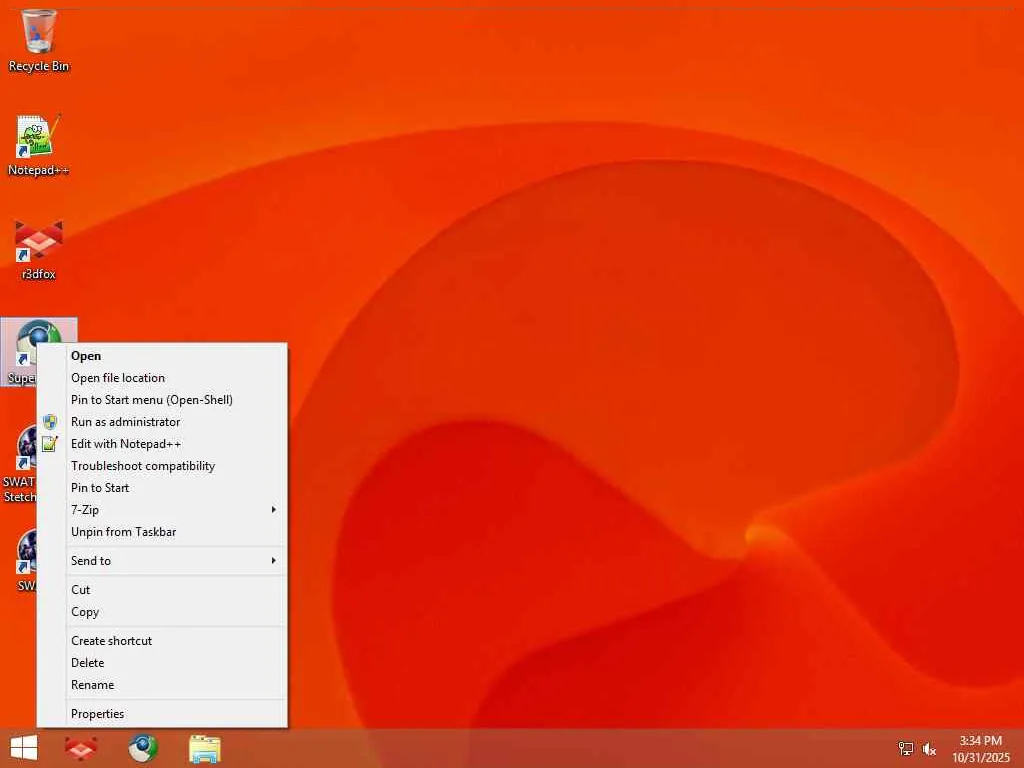Choose Open in the context menu

point(162,356)
